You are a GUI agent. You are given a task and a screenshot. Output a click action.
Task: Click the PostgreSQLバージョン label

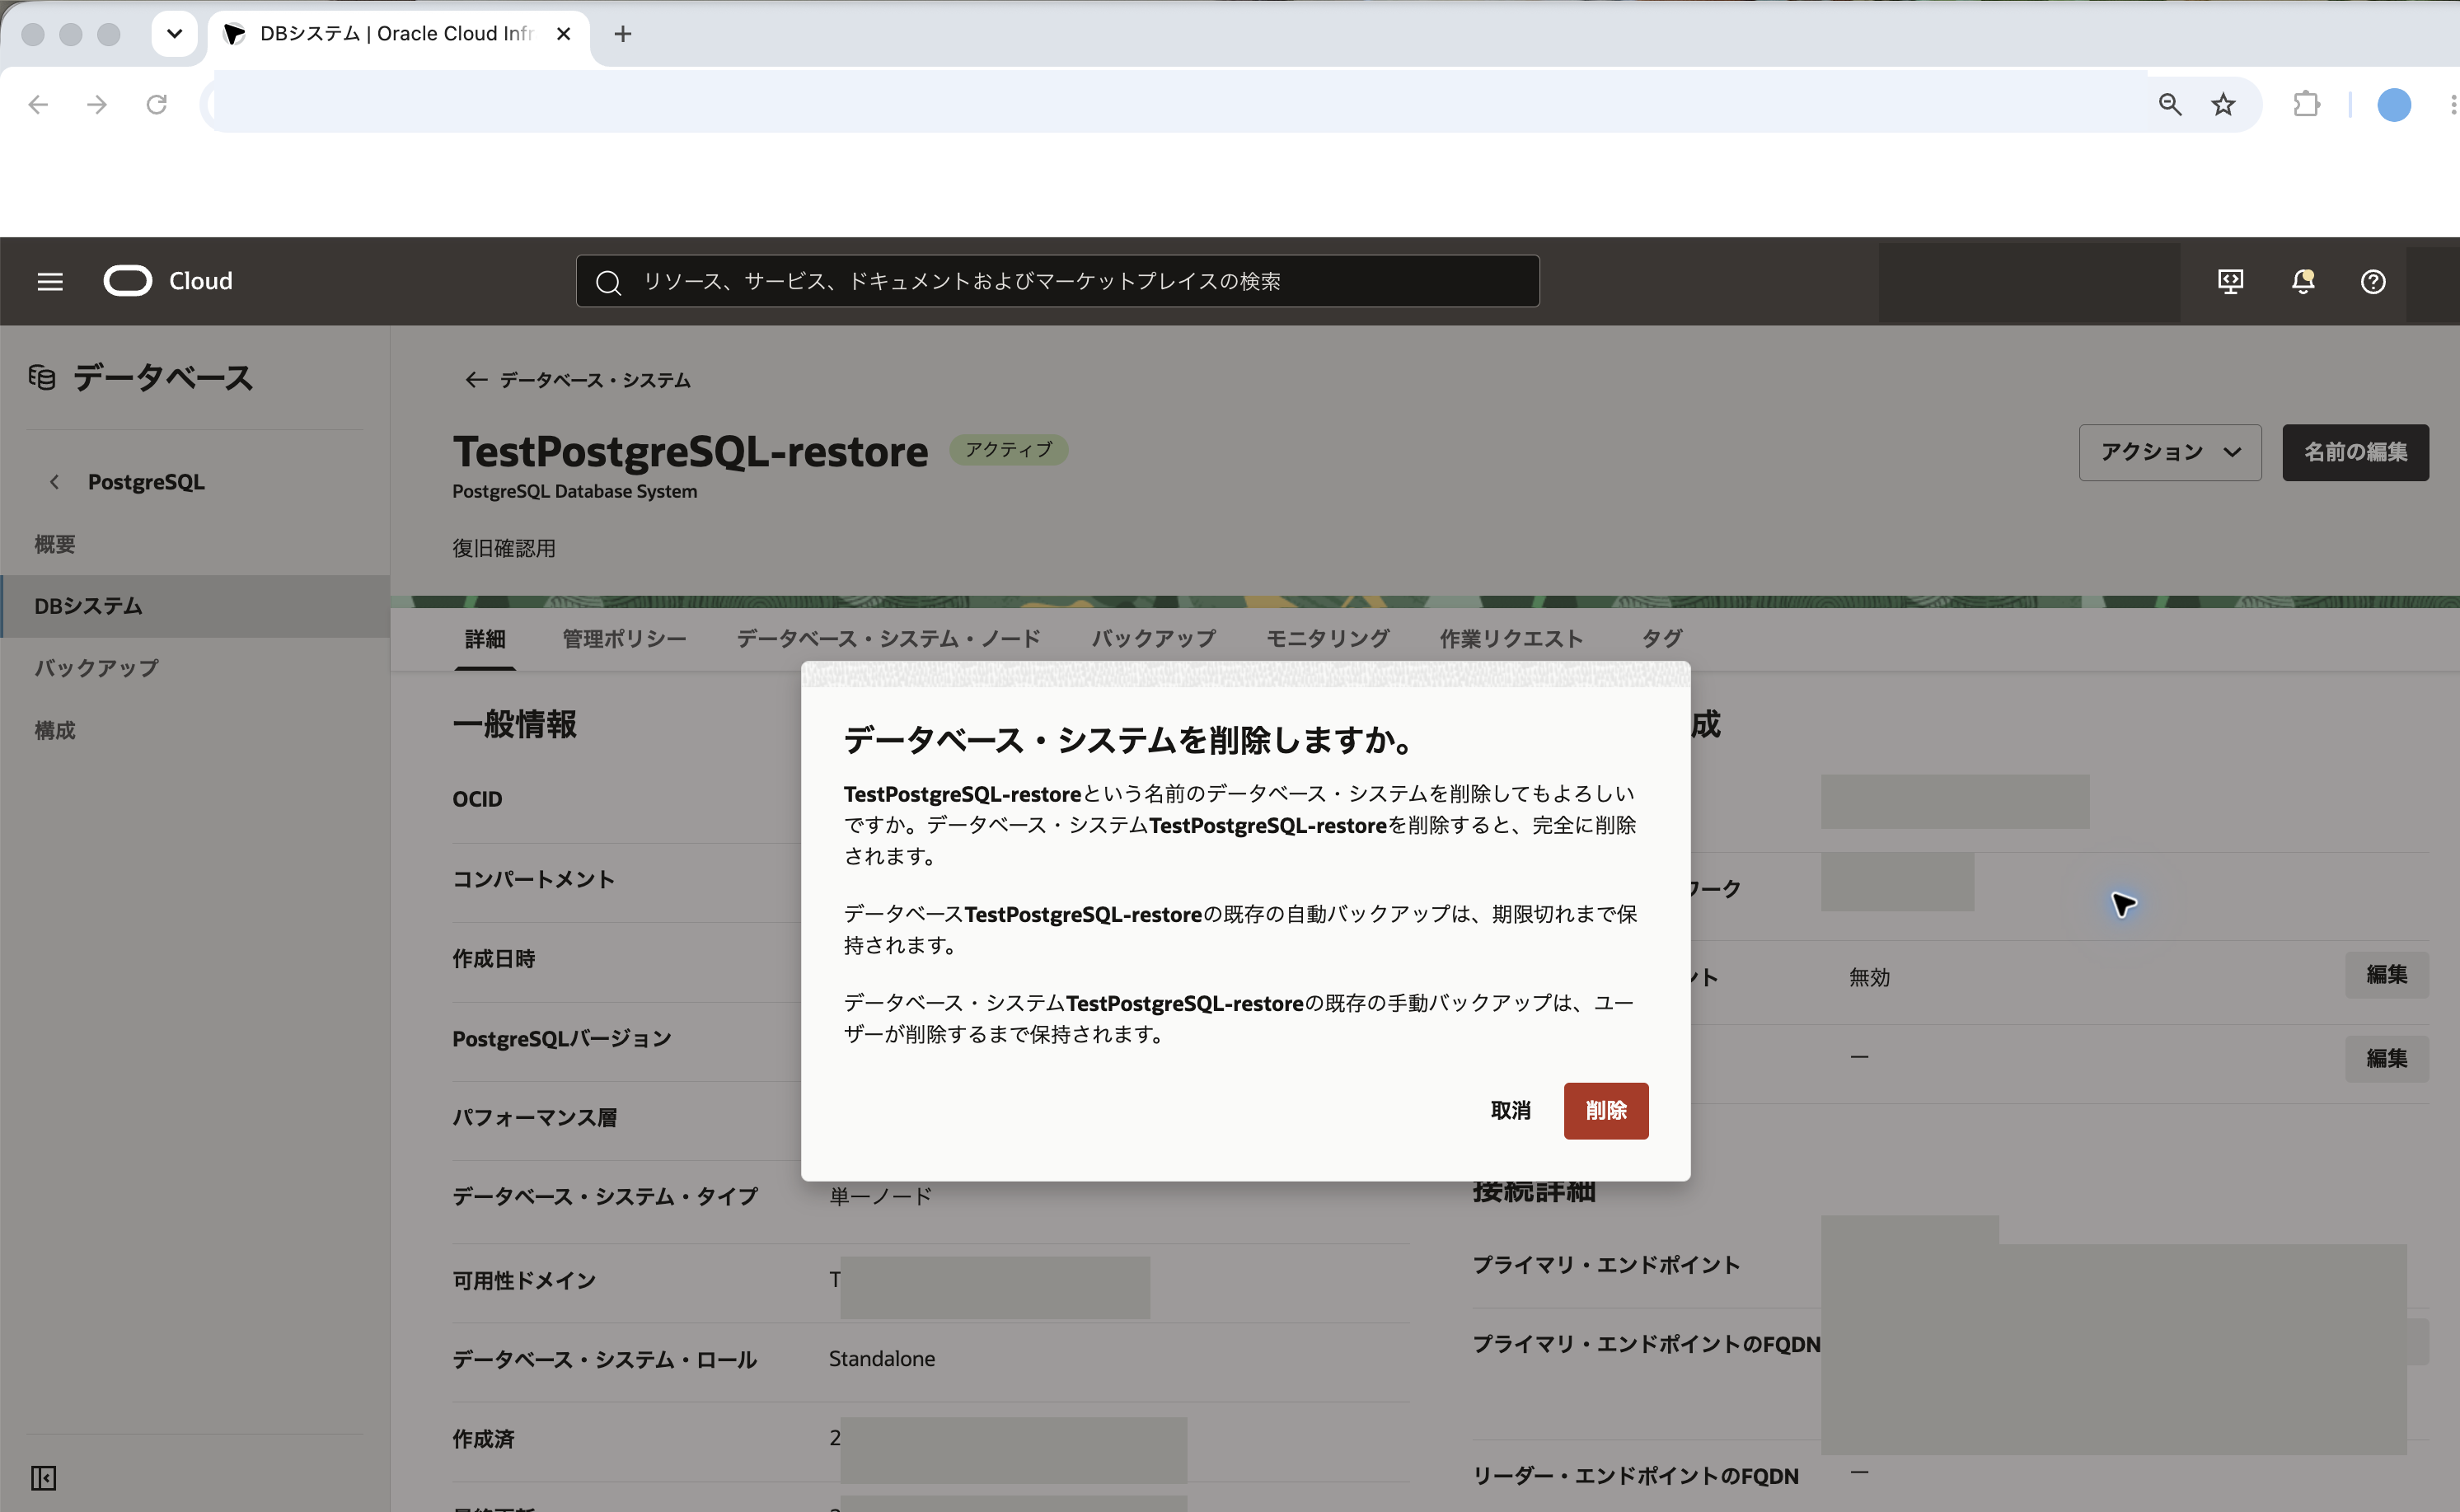(562, 1039)
